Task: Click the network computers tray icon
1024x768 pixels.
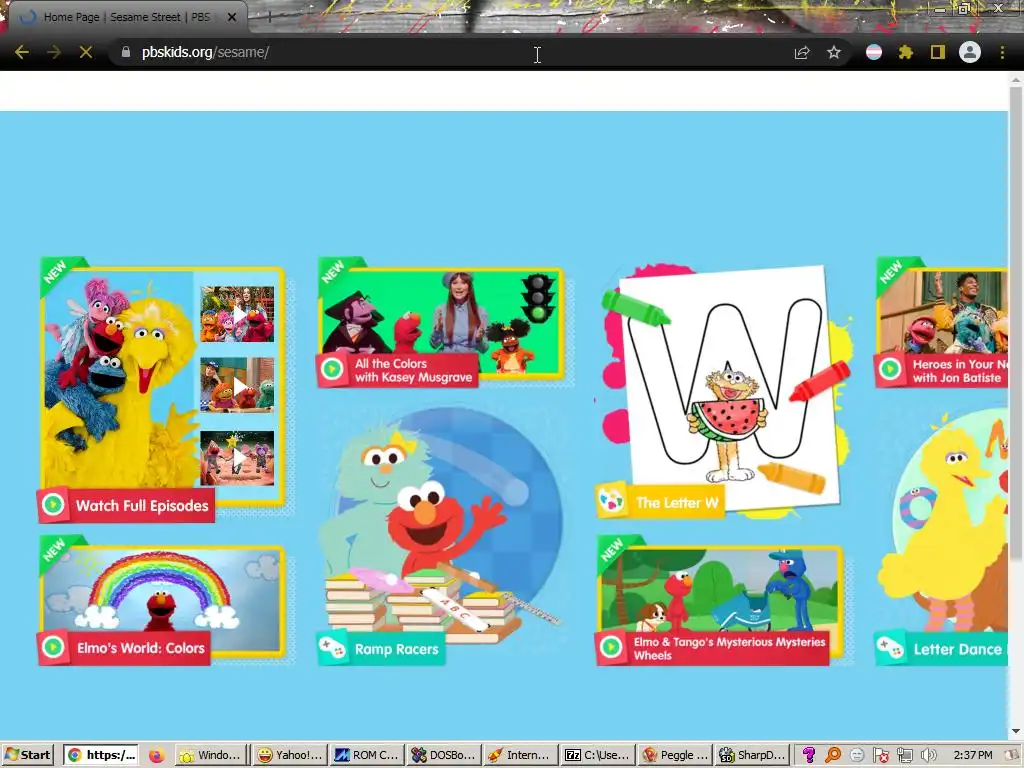Action: click(904, 755)
